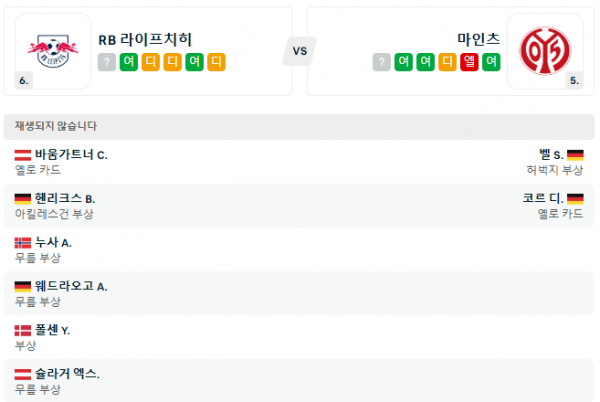Click the Austrian flag beside 슐라거 엑스.
This screenshot has height=402, width=600.
pos(23,374)
